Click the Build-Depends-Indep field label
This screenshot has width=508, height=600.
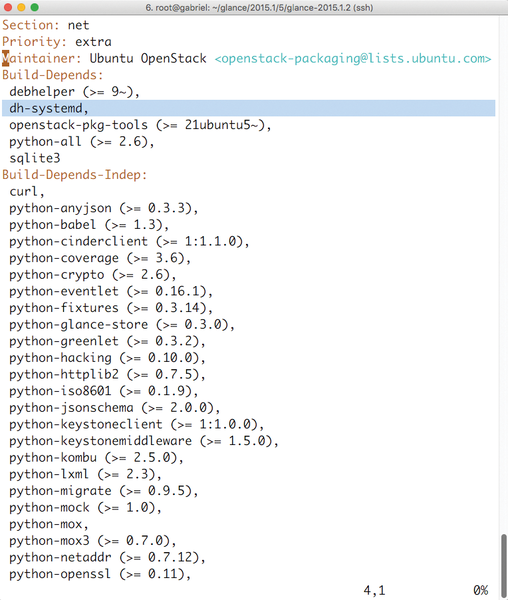pos(75,175)
